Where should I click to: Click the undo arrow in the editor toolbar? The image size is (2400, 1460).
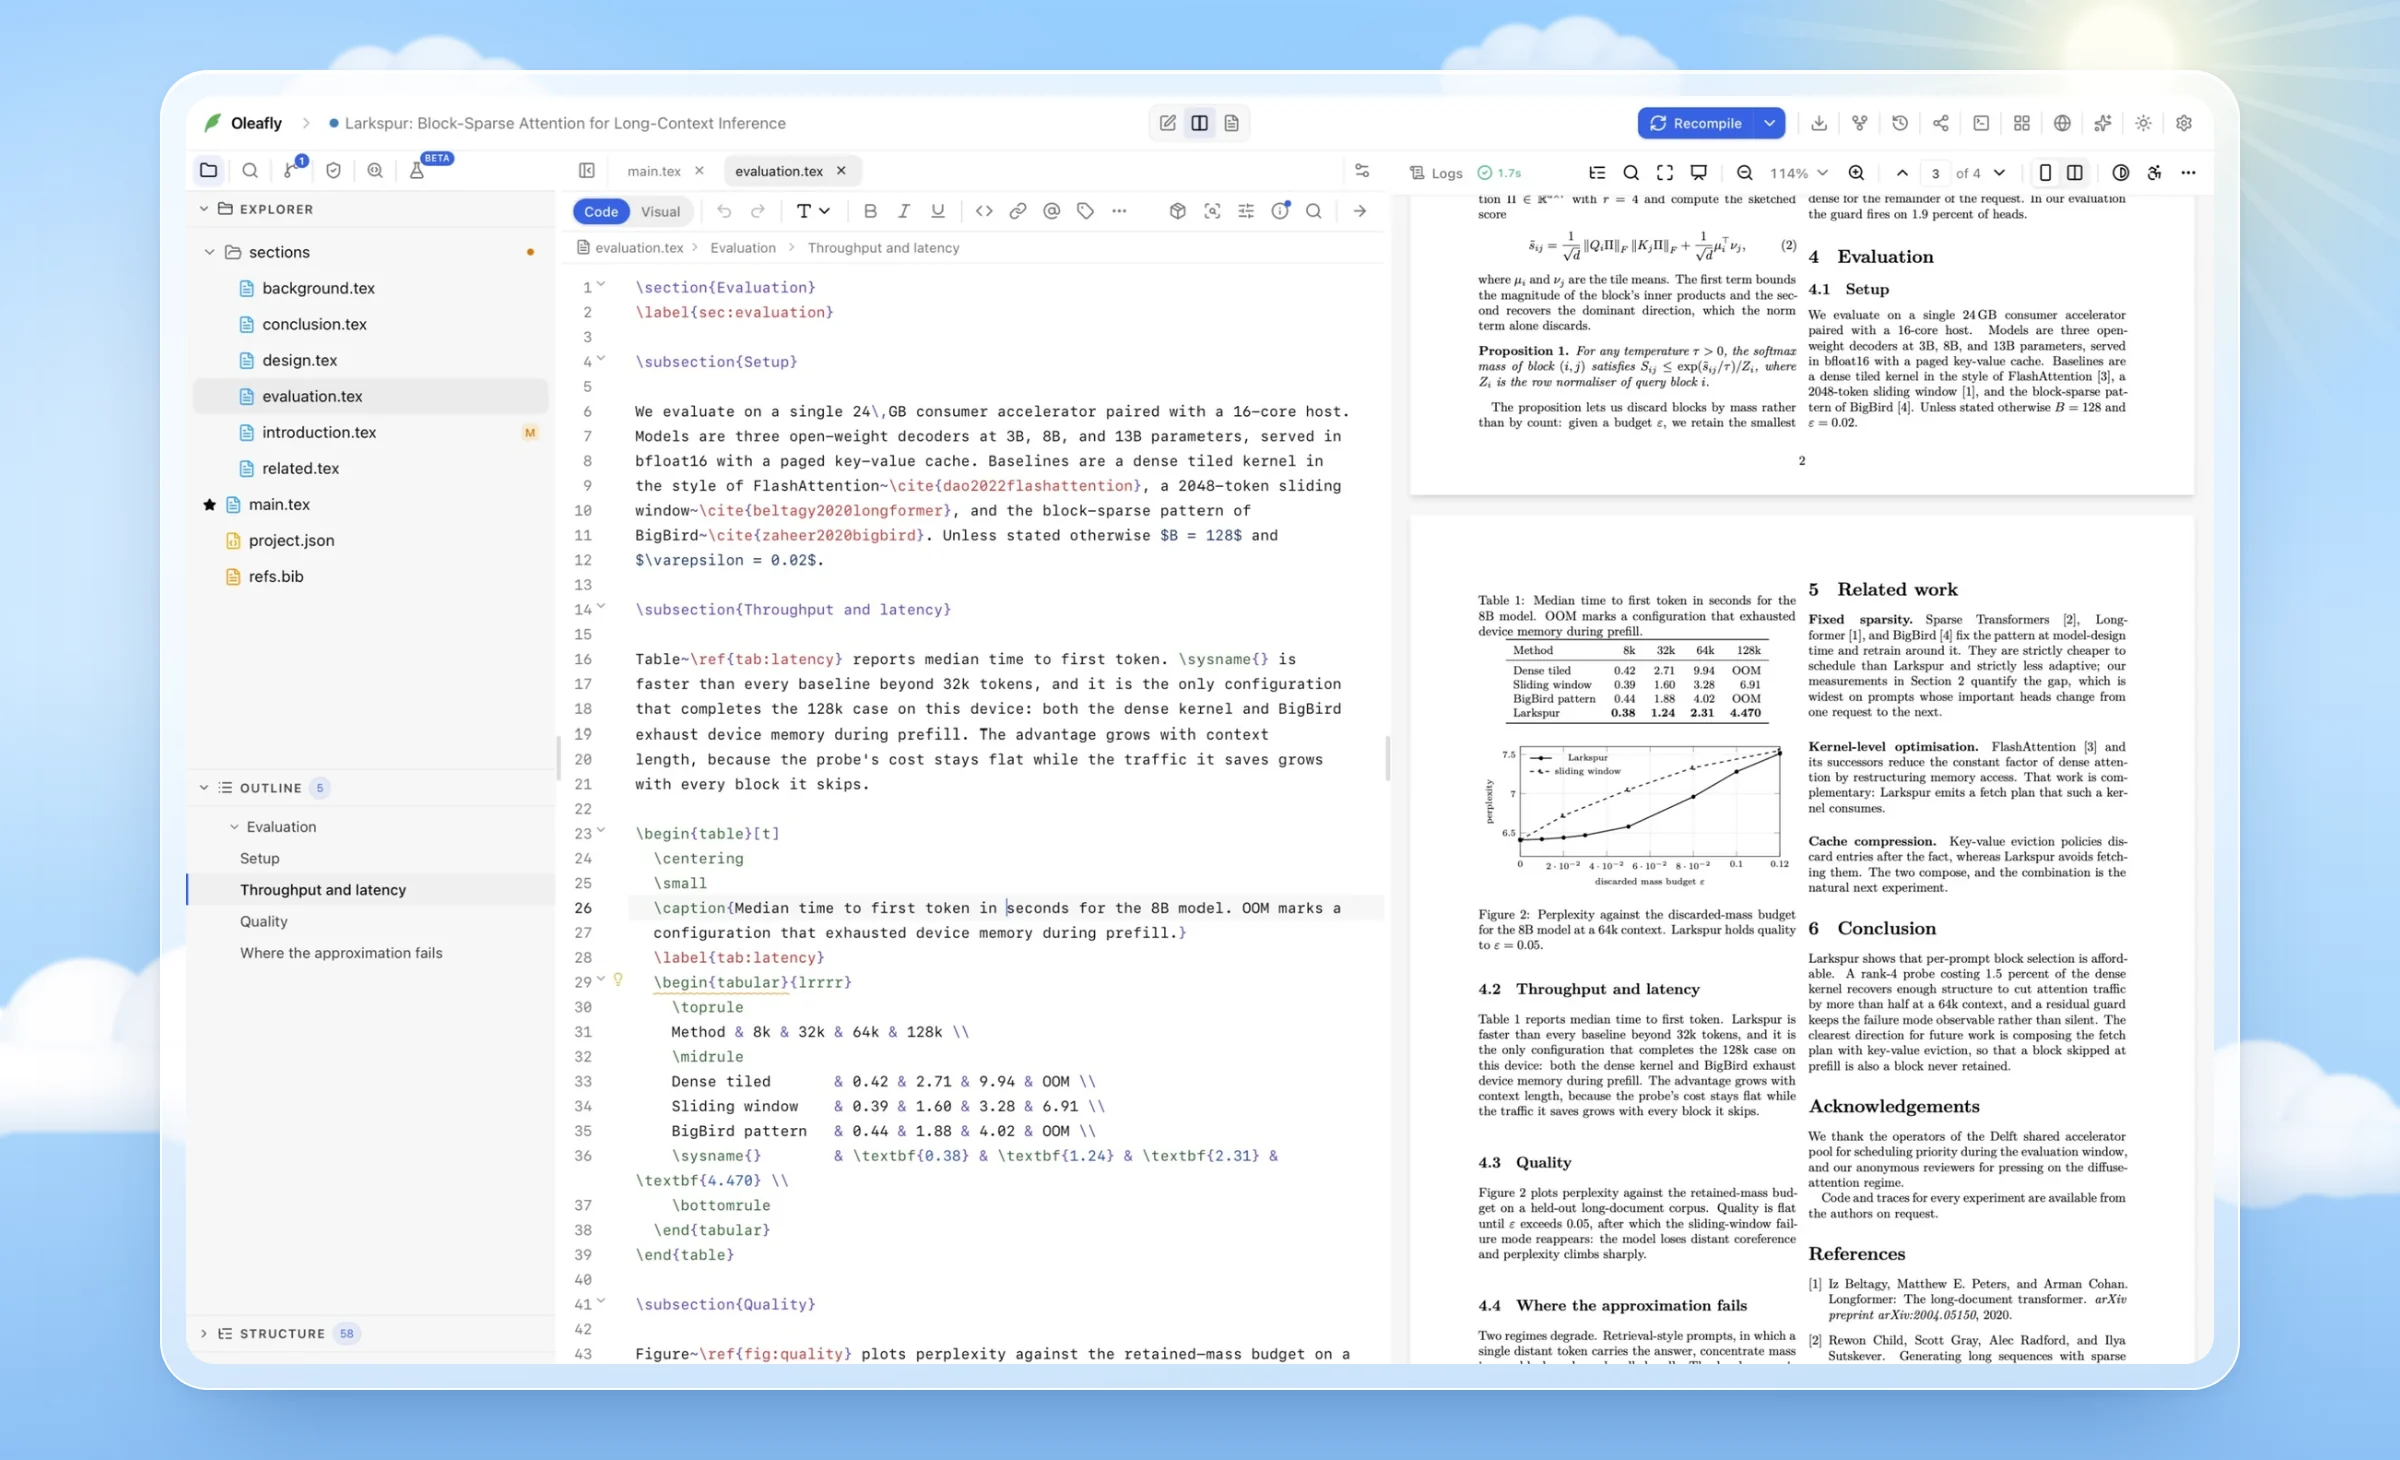(x=724, y=211)
